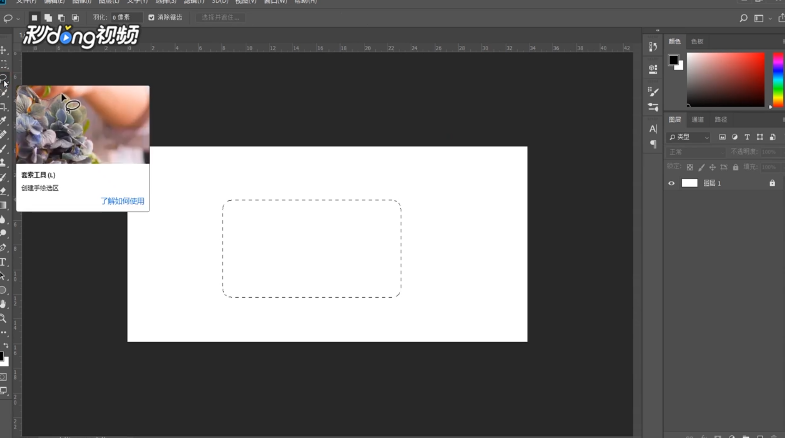Click the Lasso tooltip flower preview
The width and height of the screenshot is (785, 438).
[83, 125]
